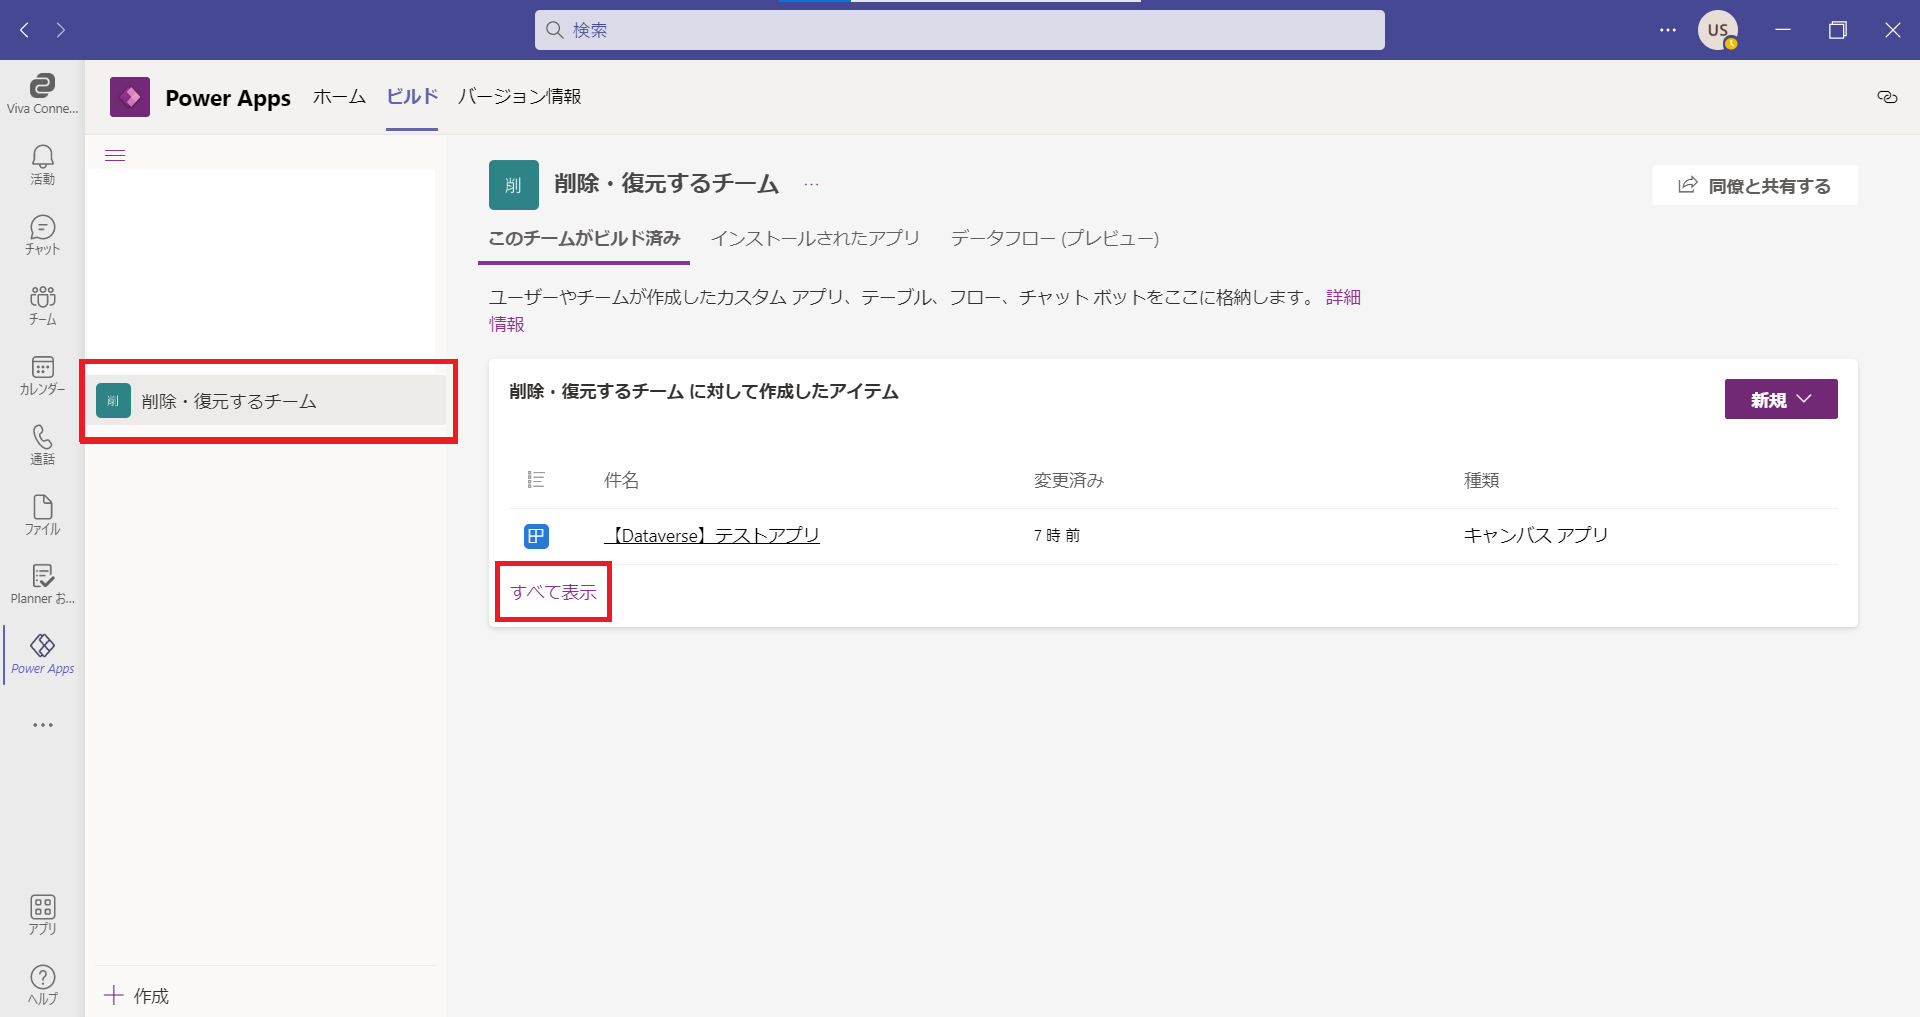Switch to the ホーム tab
The image size is (1920, 1017).
tap(339, 97)
